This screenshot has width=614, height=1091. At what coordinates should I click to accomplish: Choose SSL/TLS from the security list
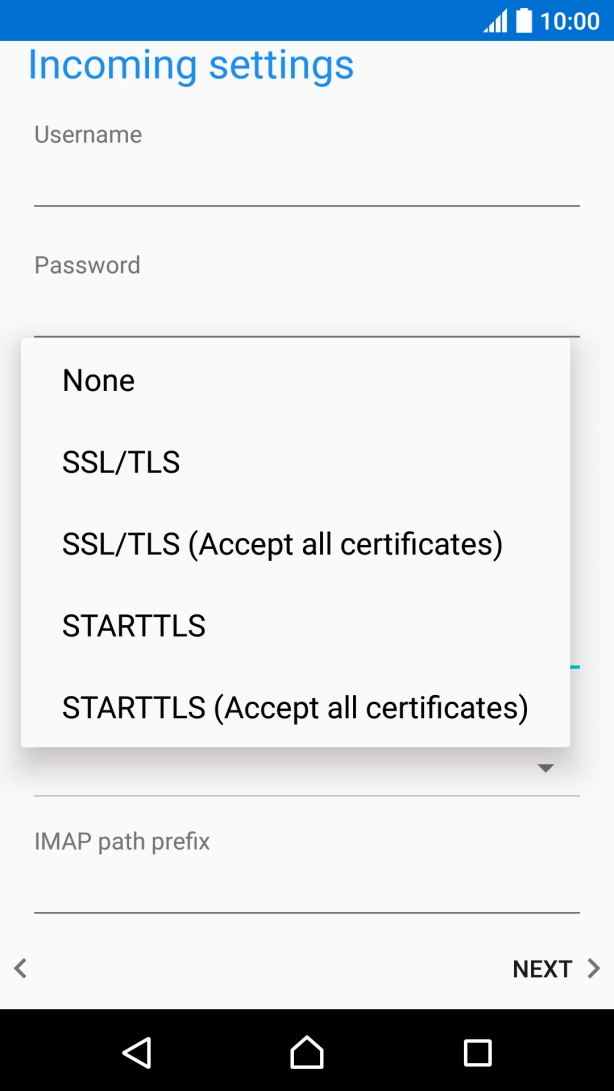tap(121, 462)
